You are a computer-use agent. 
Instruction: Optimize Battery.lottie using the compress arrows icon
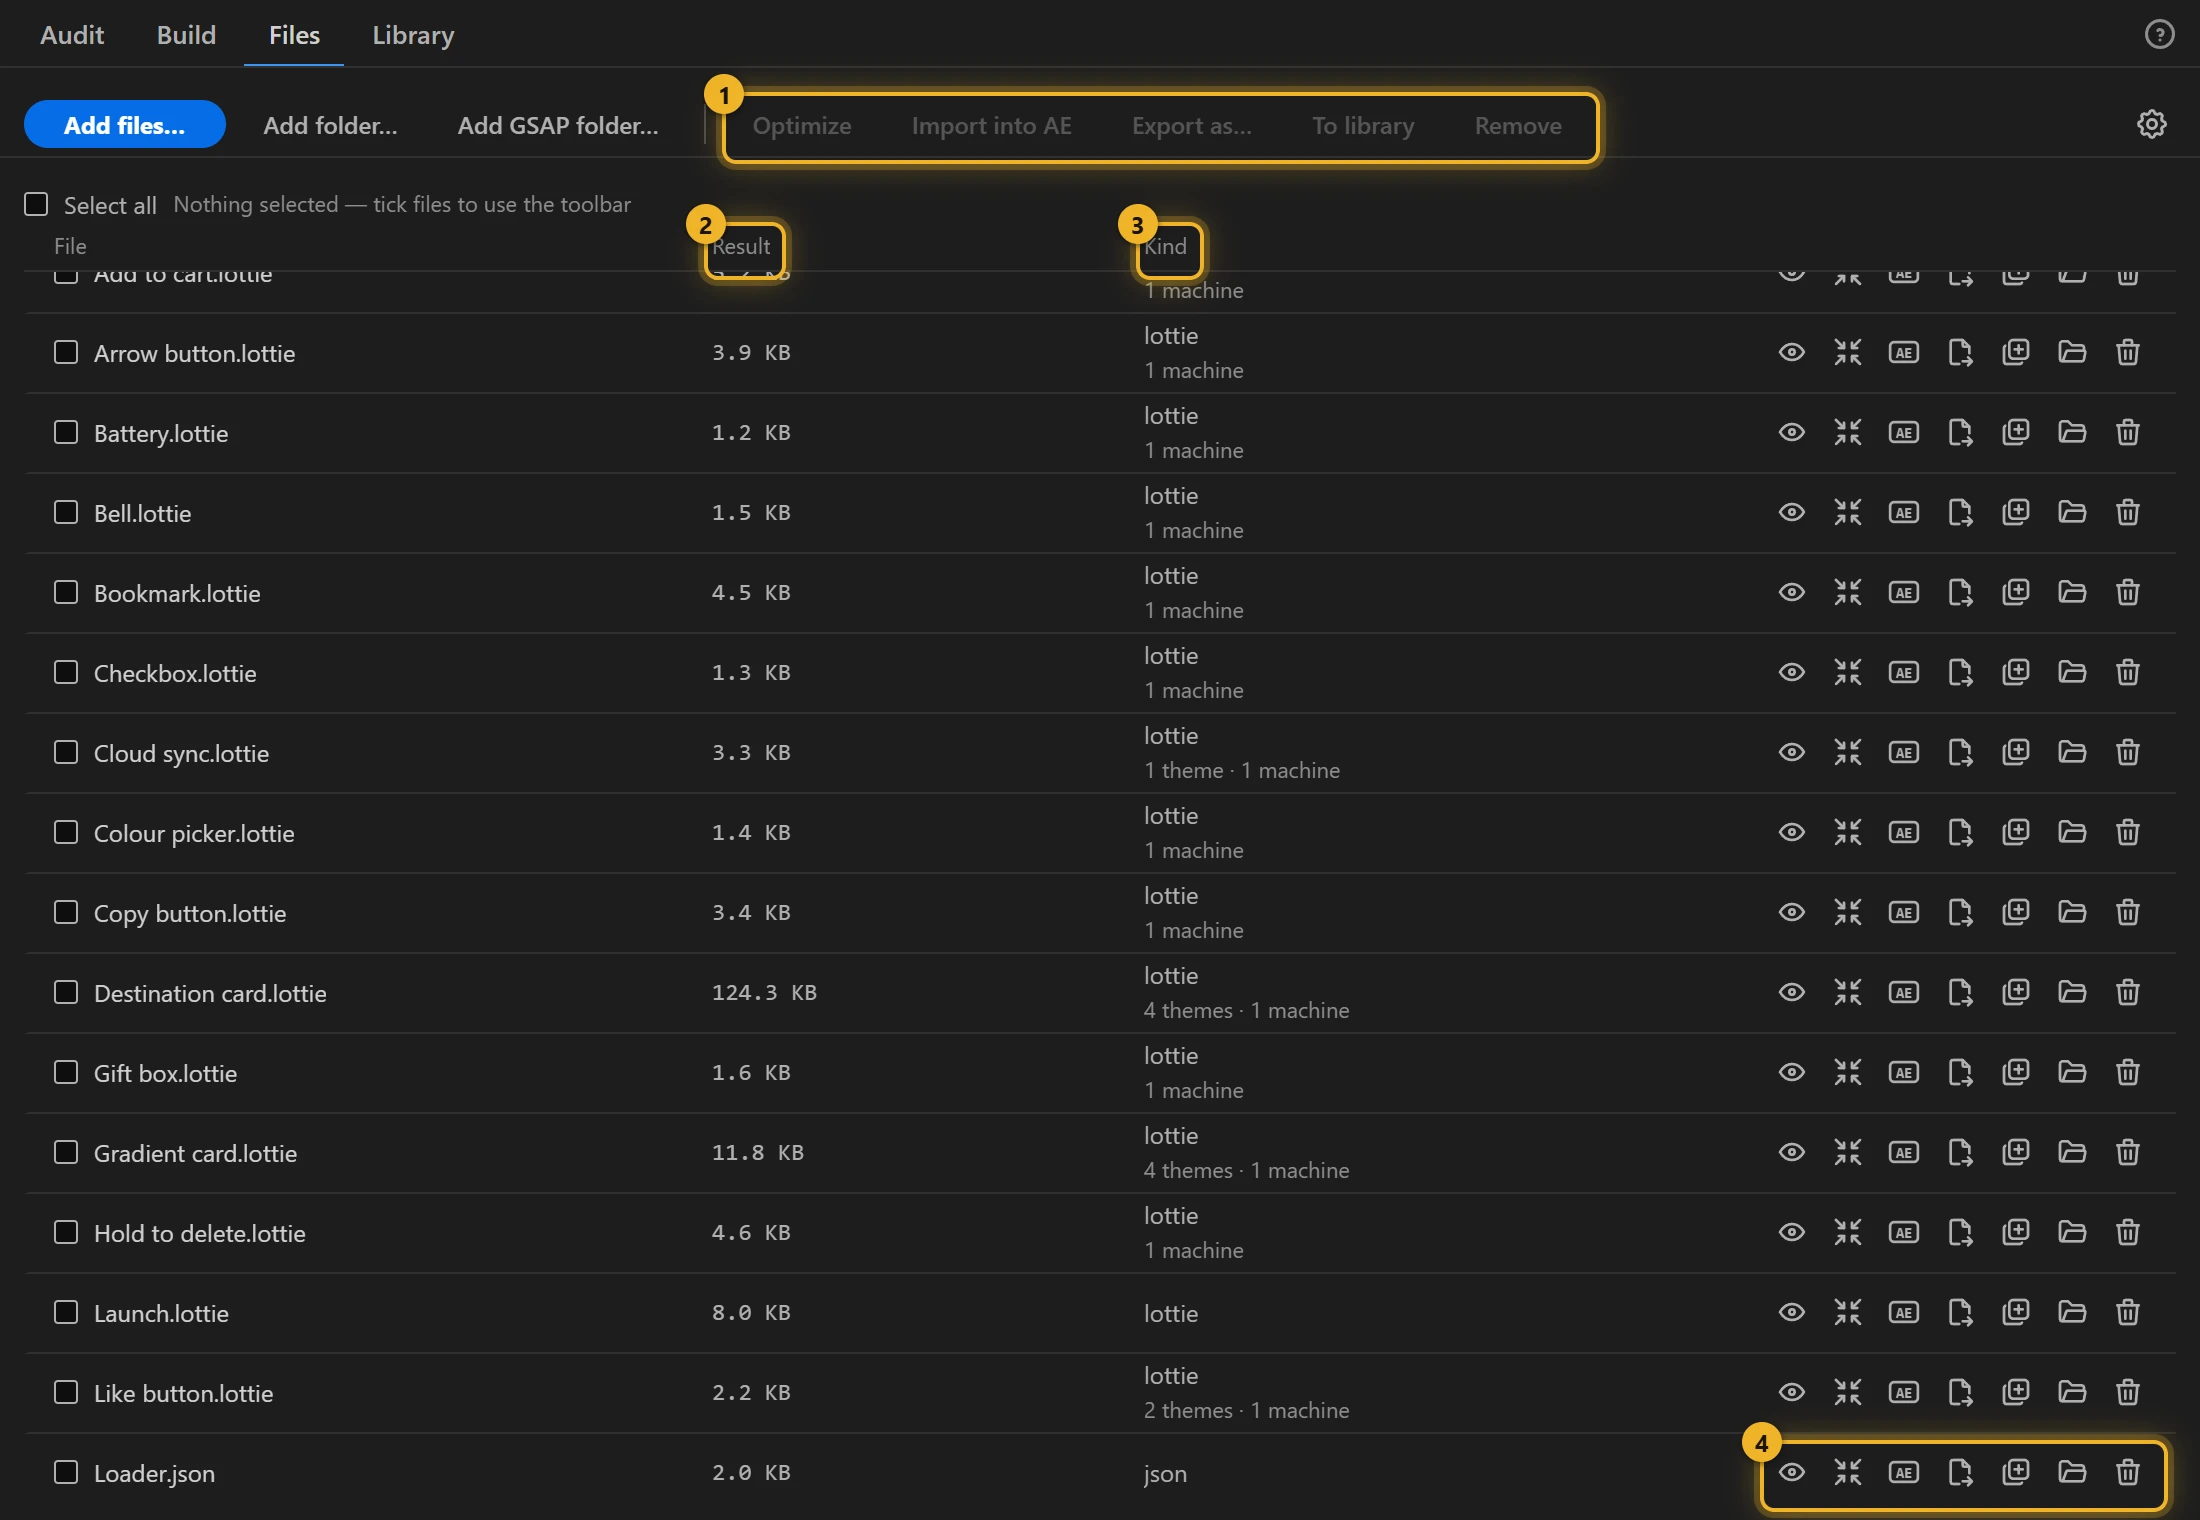1847,432
